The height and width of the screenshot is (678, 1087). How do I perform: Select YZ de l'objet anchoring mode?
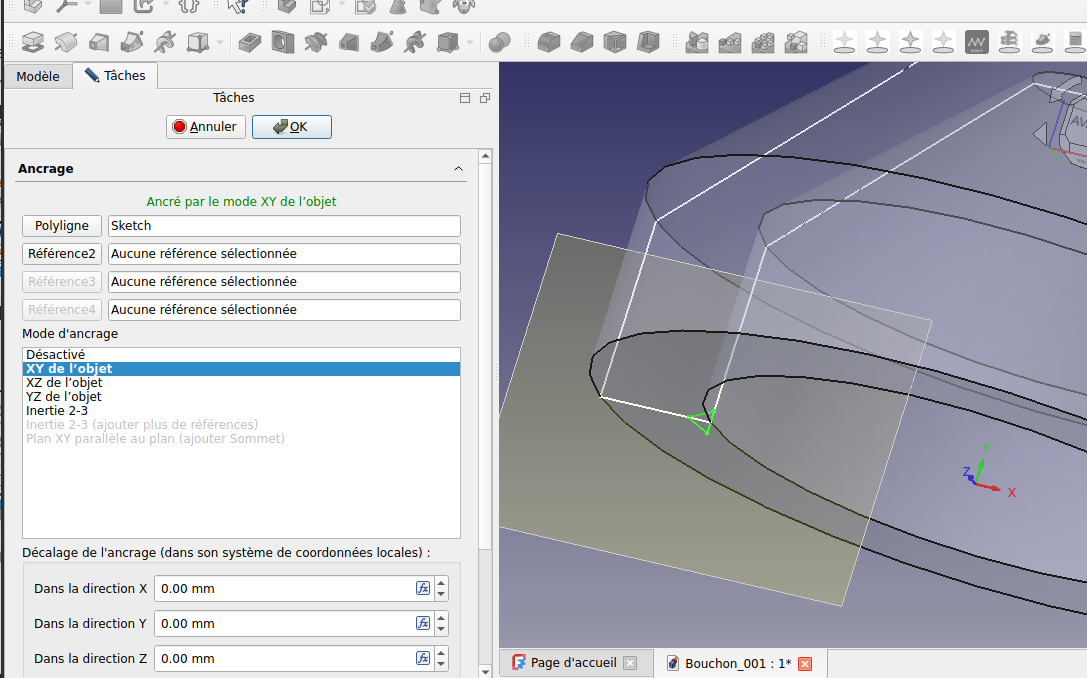(x=241, y=397)
